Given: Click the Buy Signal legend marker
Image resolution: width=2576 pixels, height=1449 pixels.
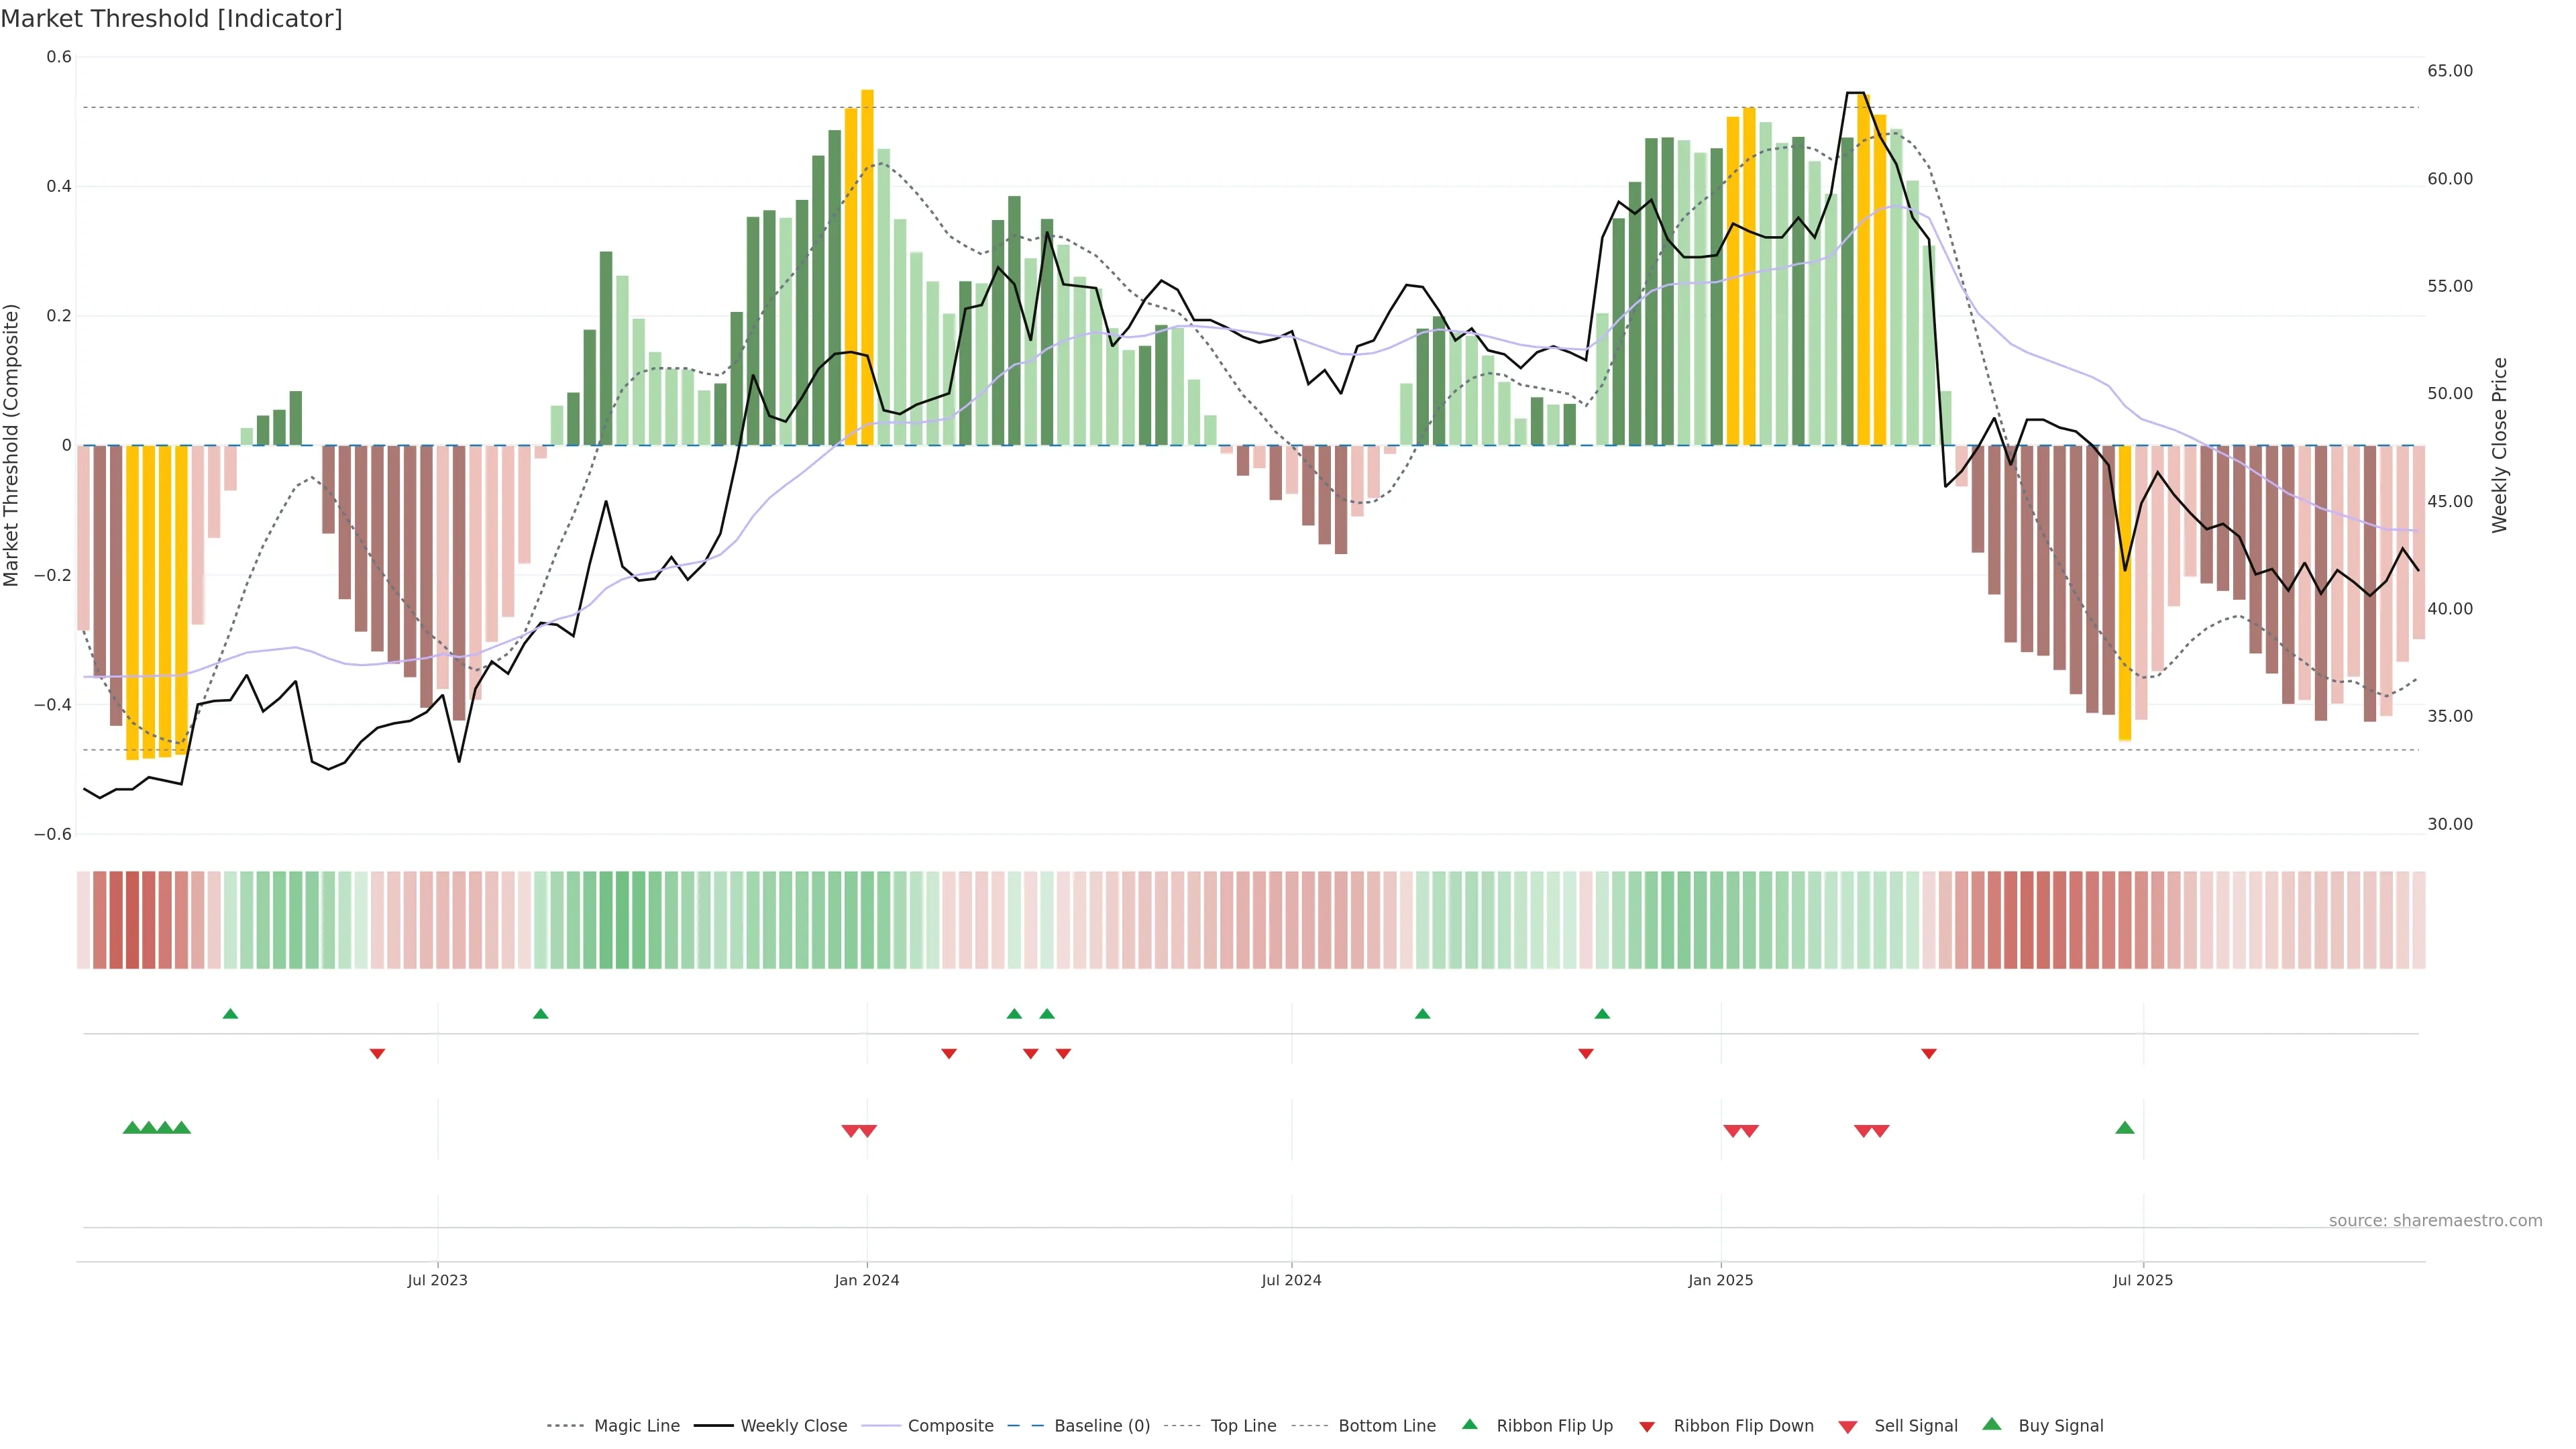Looking at the screenshot, I should coord(1992,1424).
